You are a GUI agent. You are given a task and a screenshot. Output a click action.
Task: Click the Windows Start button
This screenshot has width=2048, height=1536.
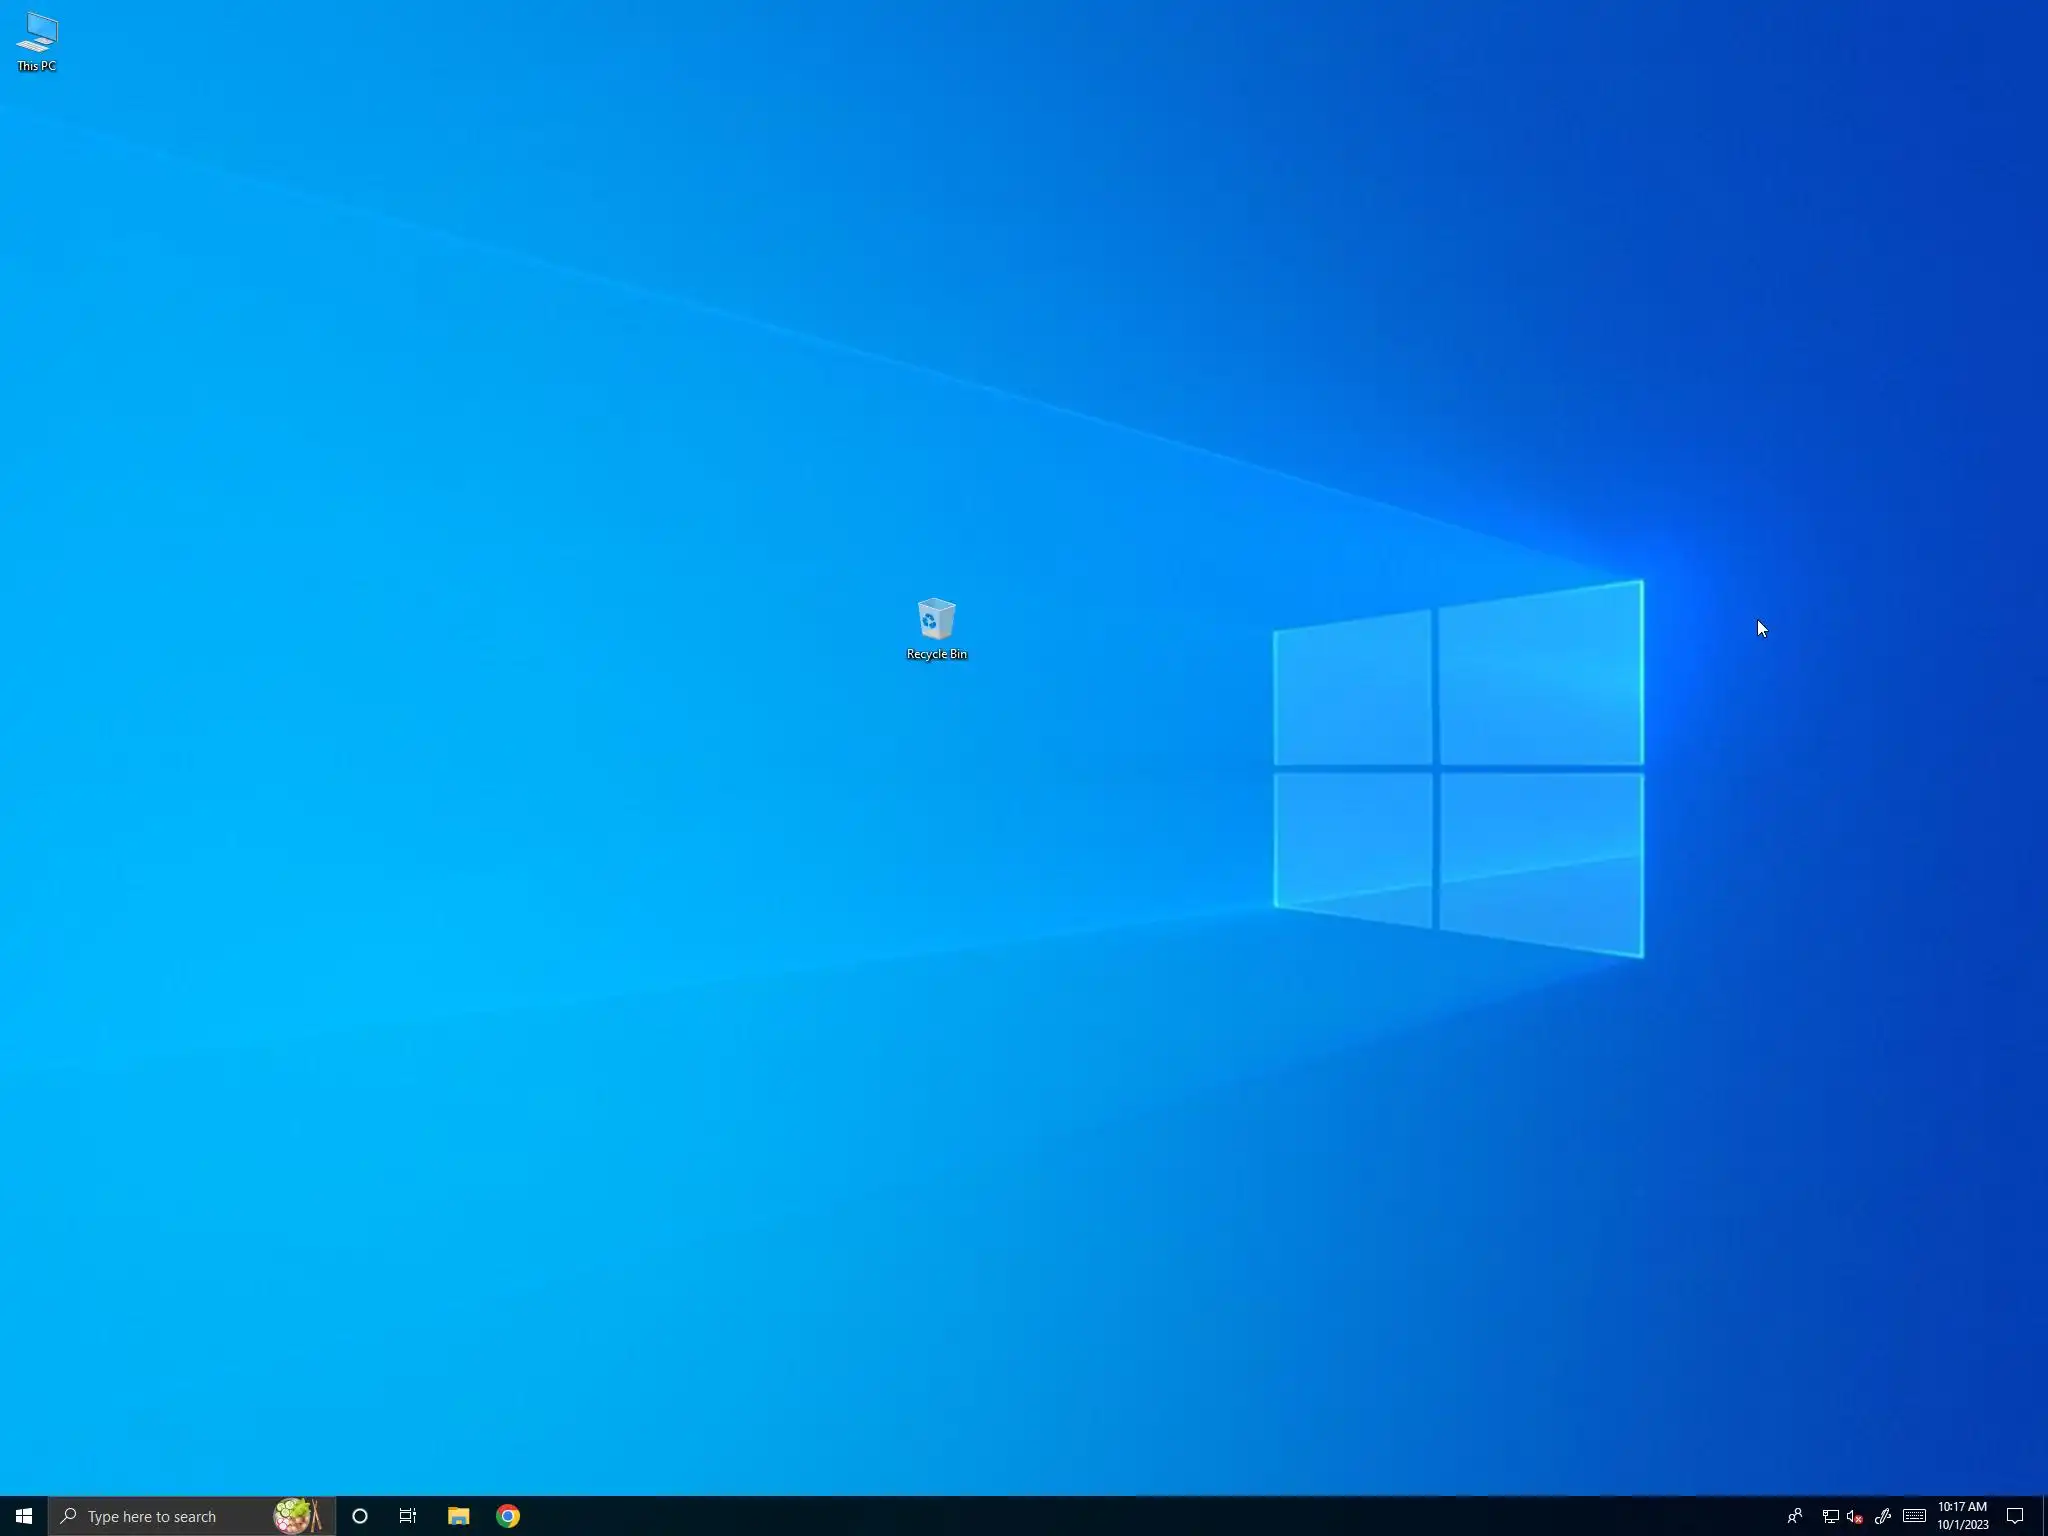click(23, 1516)
